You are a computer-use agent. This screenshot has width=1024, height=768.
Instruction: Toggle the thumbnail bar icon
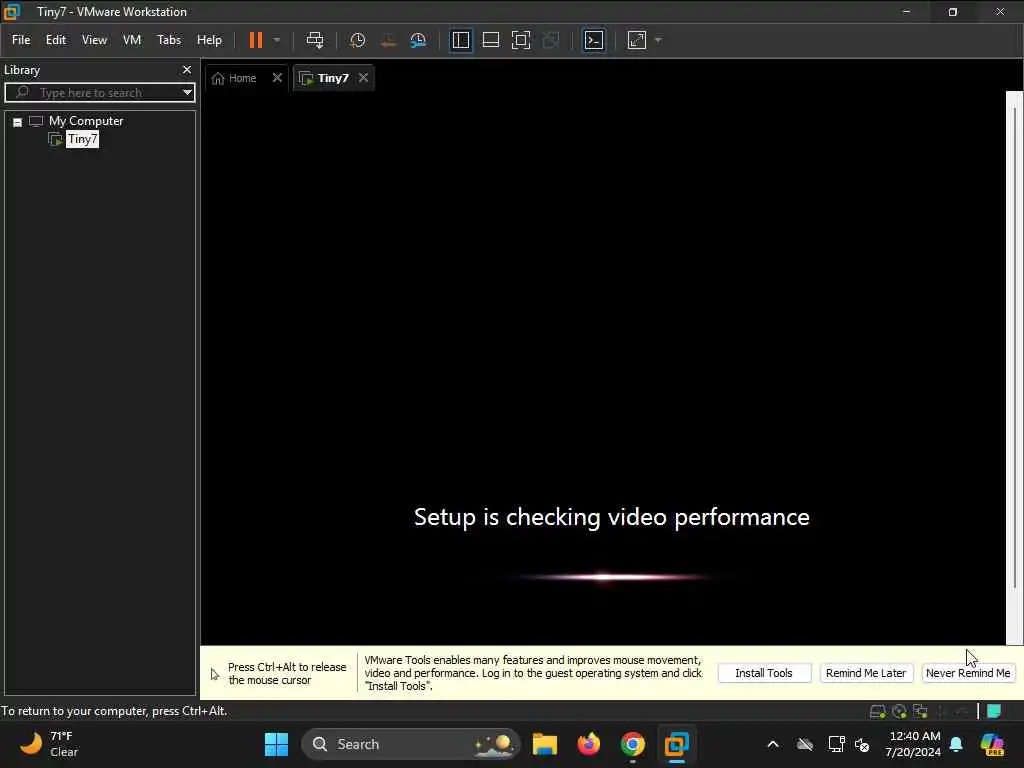click(x=490, y=40)
